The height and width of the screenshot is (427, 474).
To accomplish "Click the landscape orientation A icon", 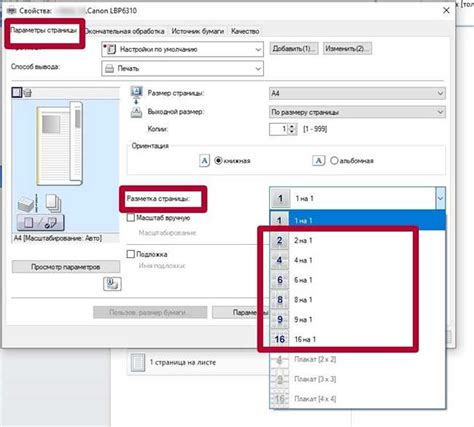I will tap(318, 161).
